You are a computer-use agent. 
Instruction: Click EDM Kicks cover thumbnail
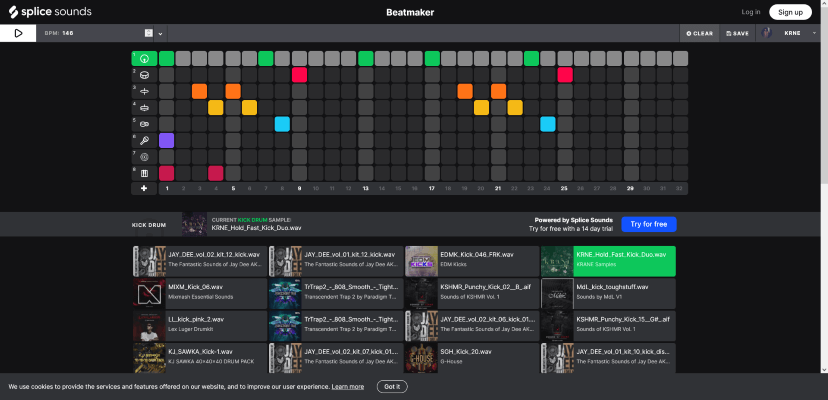point(421,261)
